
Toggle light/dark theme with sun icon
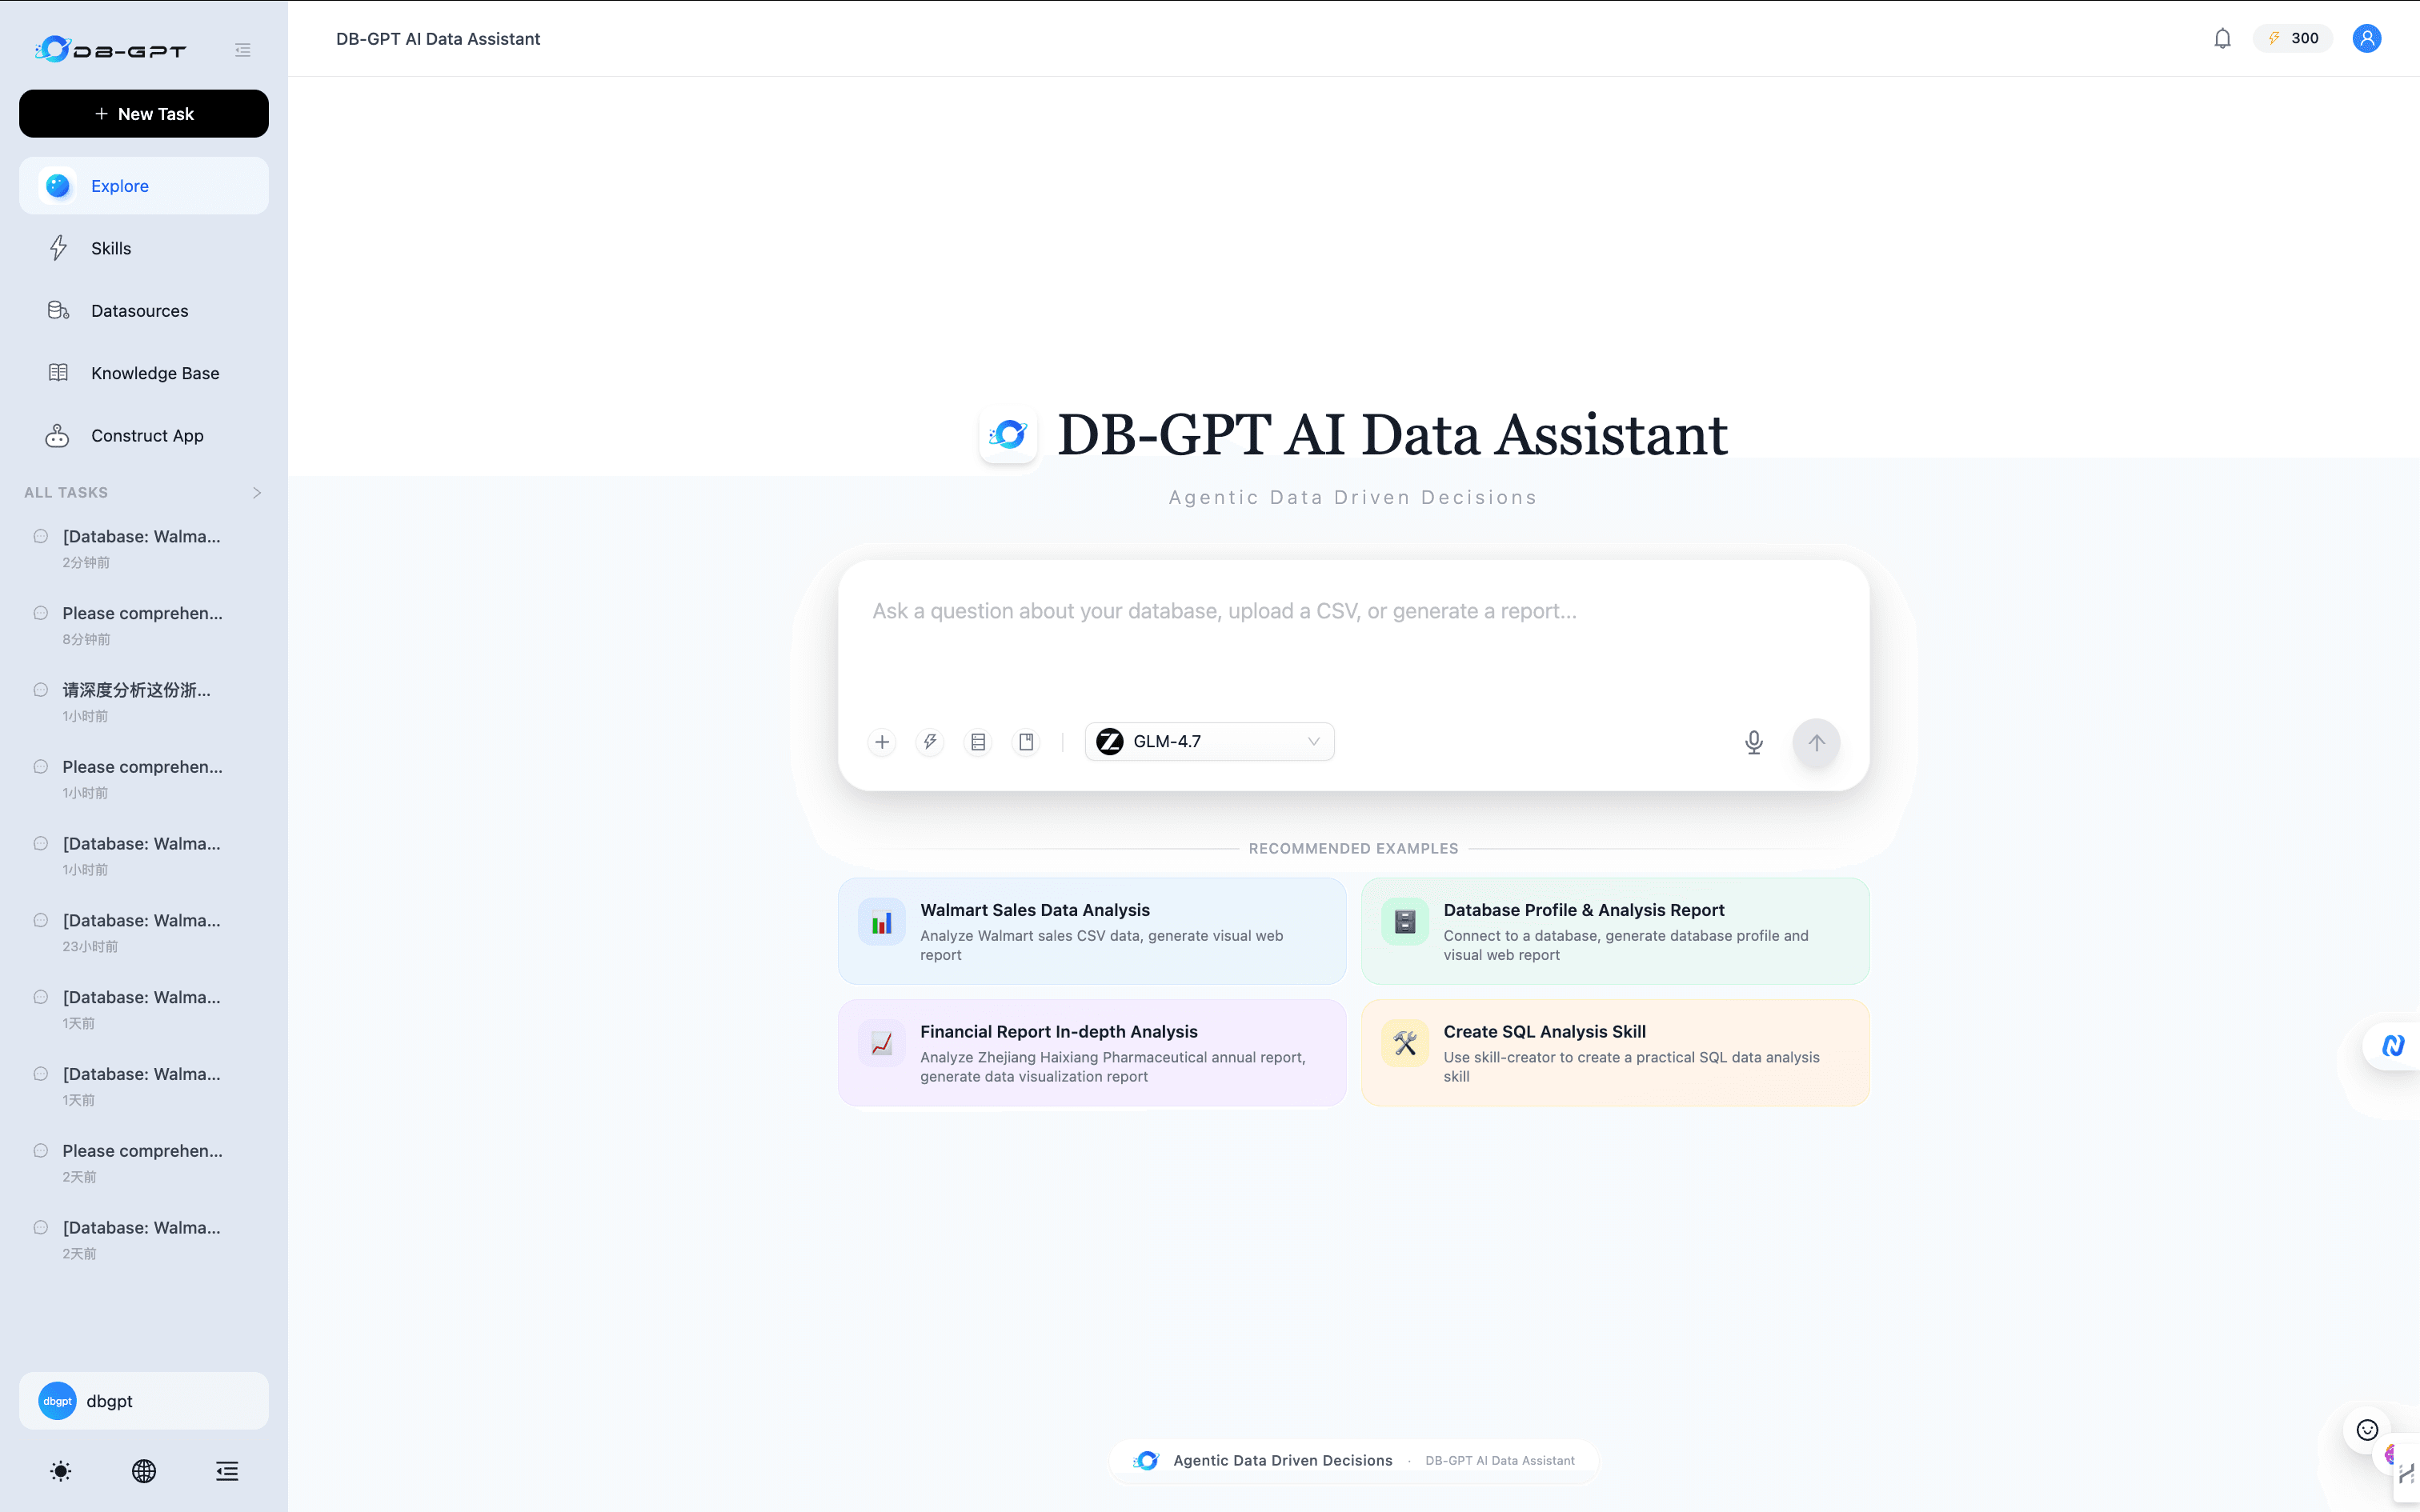(x=60, y=1470)
